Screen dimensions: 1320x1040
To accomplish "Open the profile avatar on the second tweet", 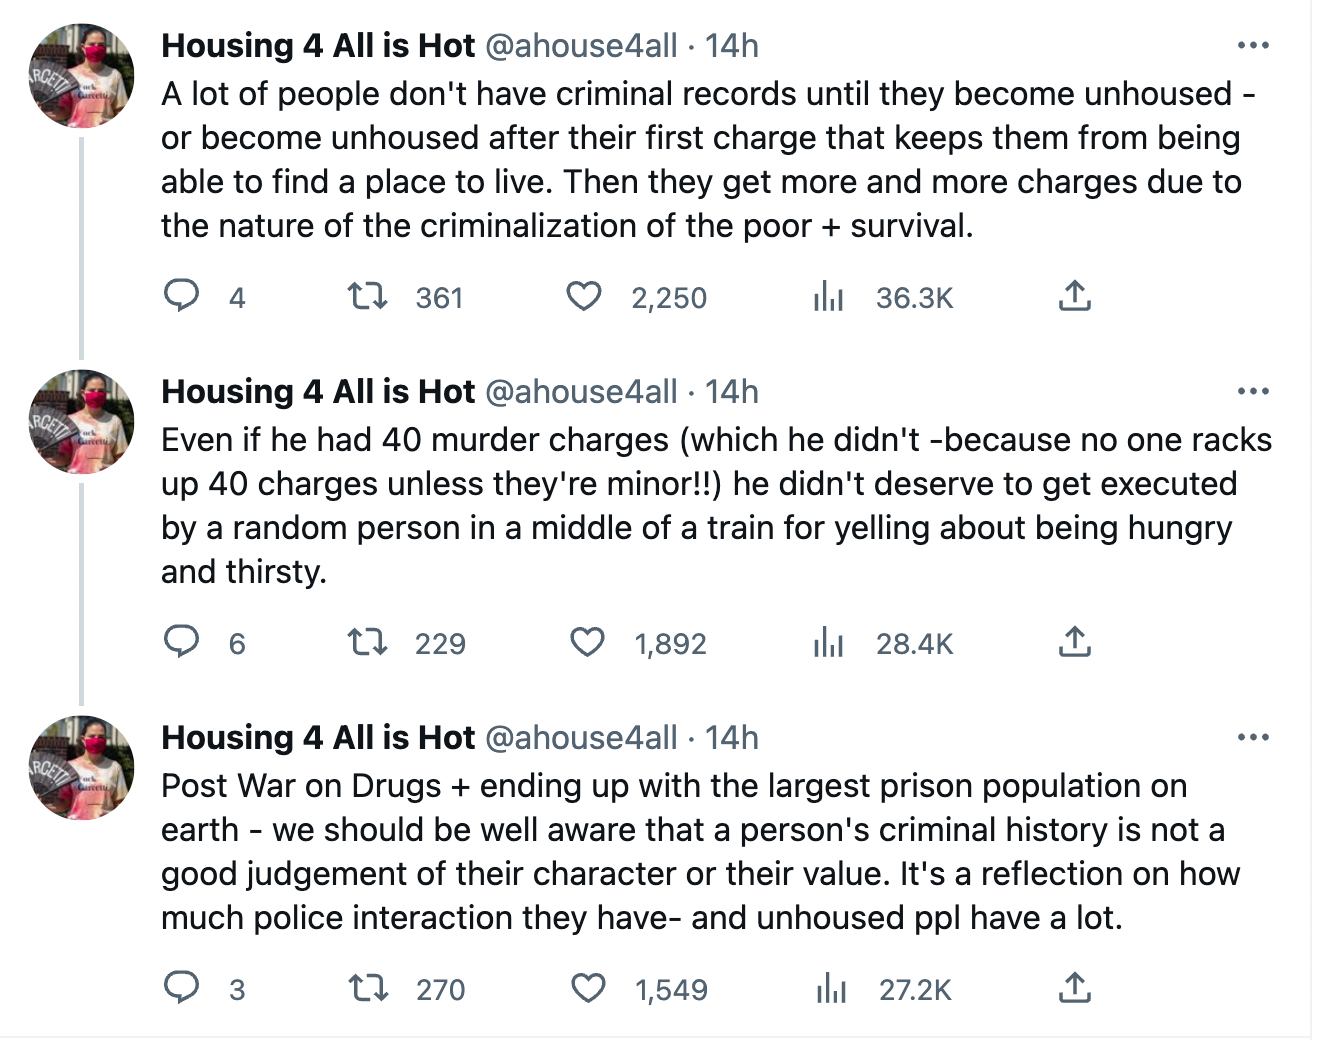I will [x=82, y=421].
